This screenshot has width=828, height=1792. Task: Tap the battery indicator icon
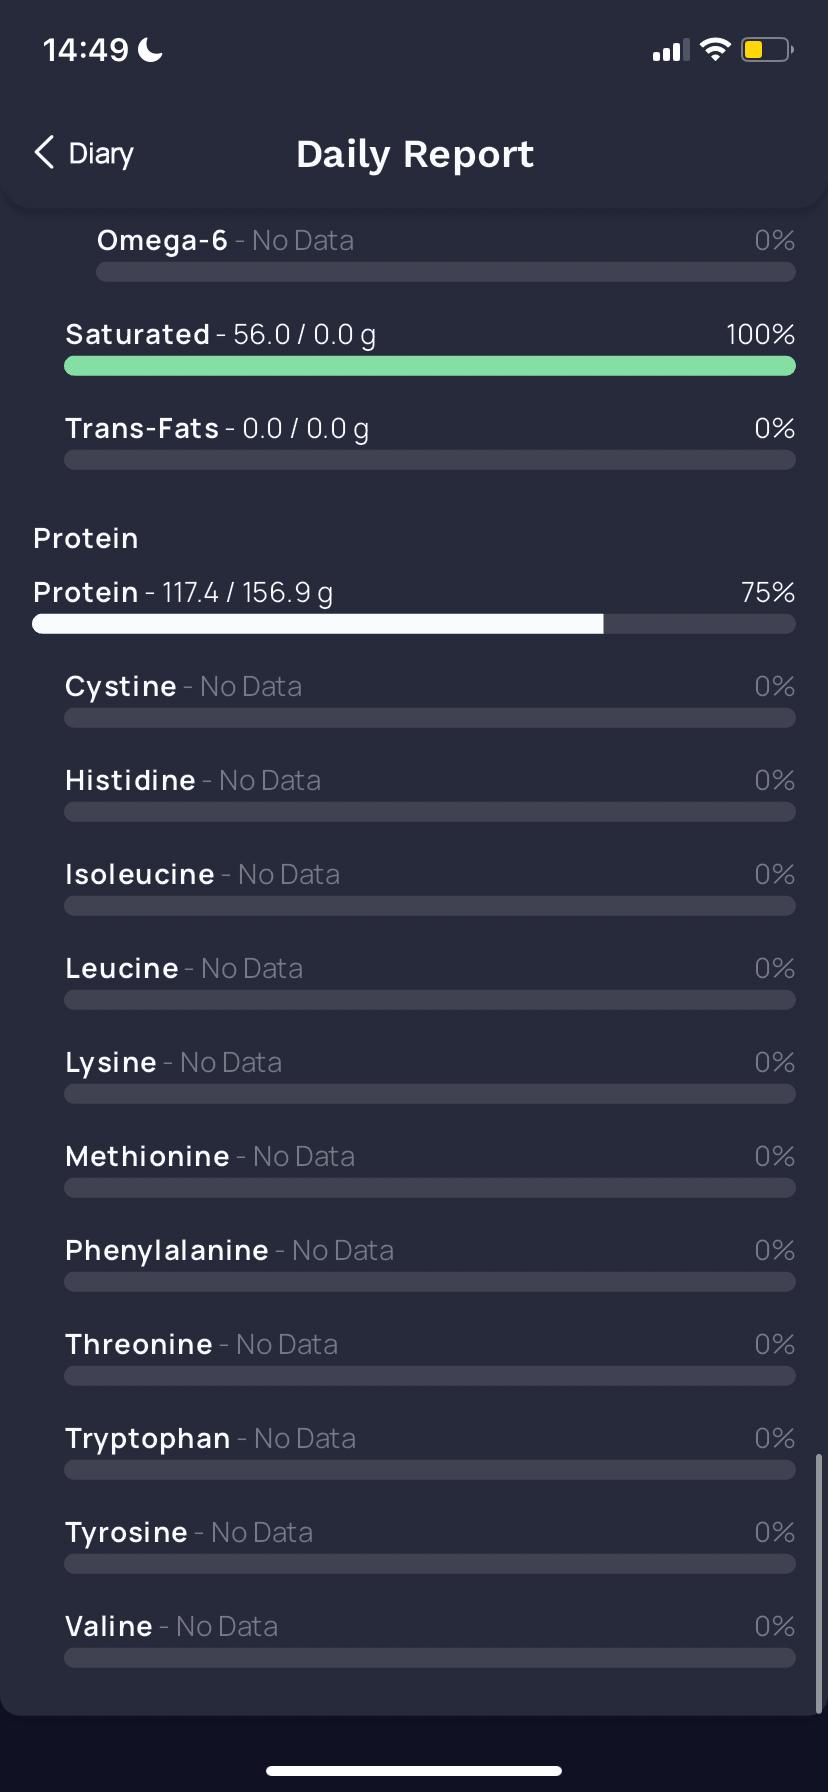coord(767,49)
